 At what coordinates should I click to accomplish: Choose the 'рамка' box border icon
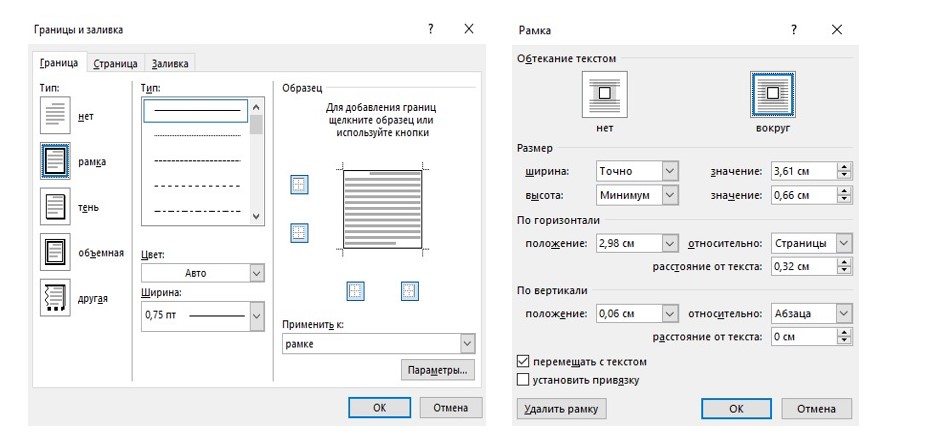55,161
